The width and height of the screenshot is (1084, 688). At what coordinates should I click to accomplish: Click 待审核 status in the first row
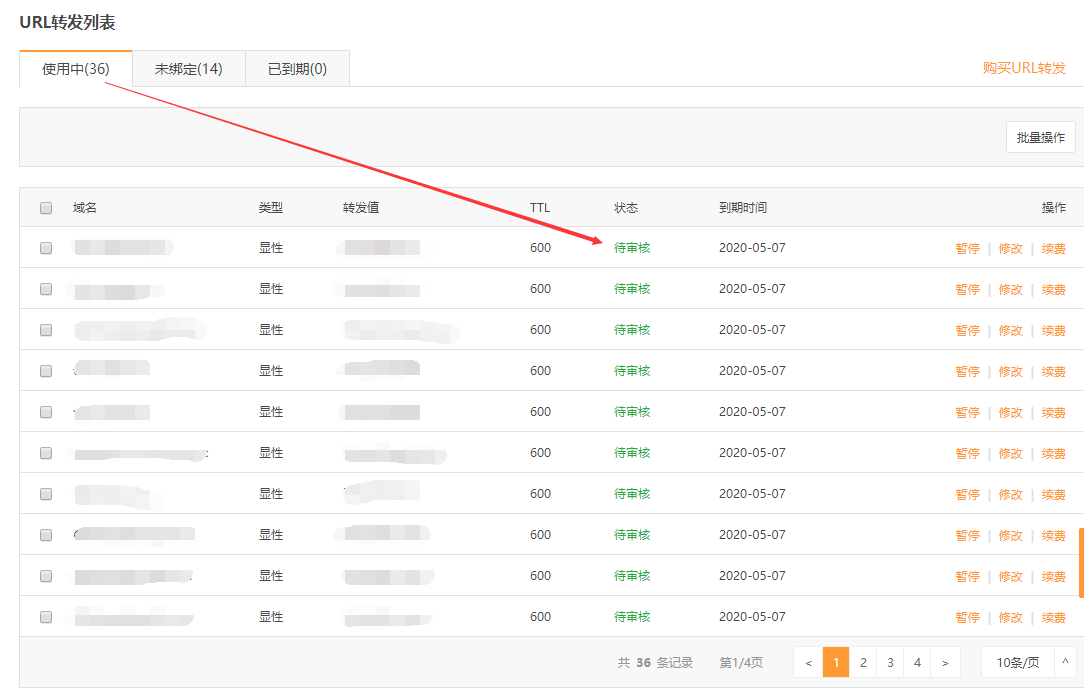click(x=632, y=248)
